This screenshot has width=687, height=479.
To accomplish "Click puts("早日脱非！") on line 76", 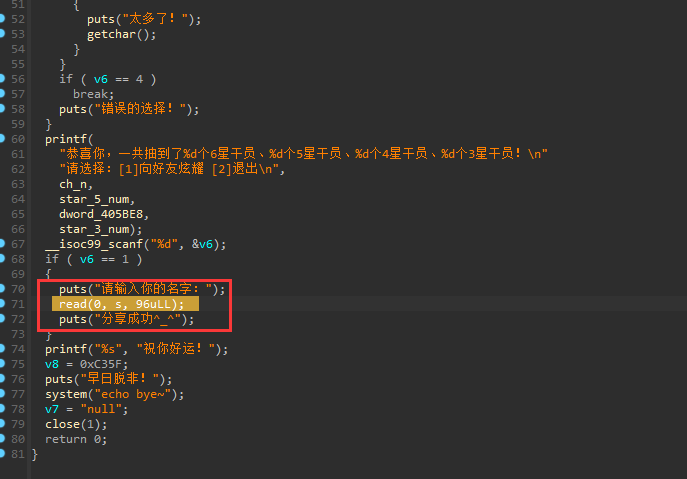I will 109,379.
